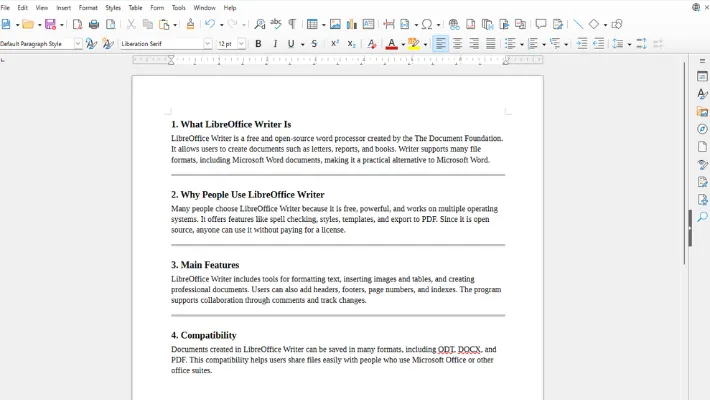Open the font name dropdown
This screenshot has width=710, height=400.
click(x=207, y=43)
